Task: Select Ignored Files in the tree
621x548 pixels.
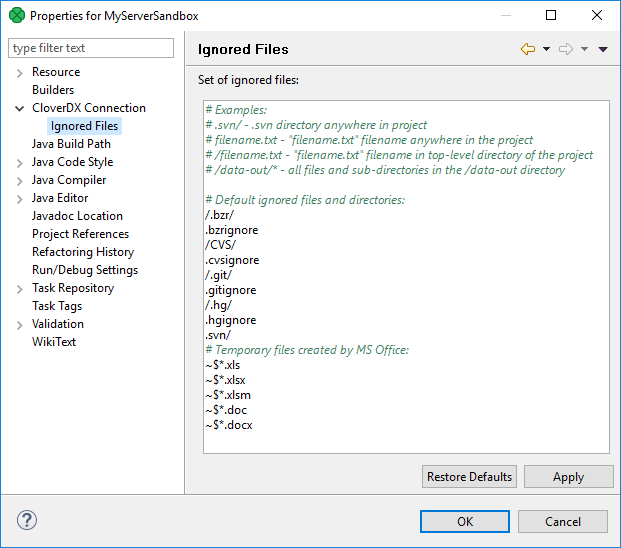Action: [85, 126]
